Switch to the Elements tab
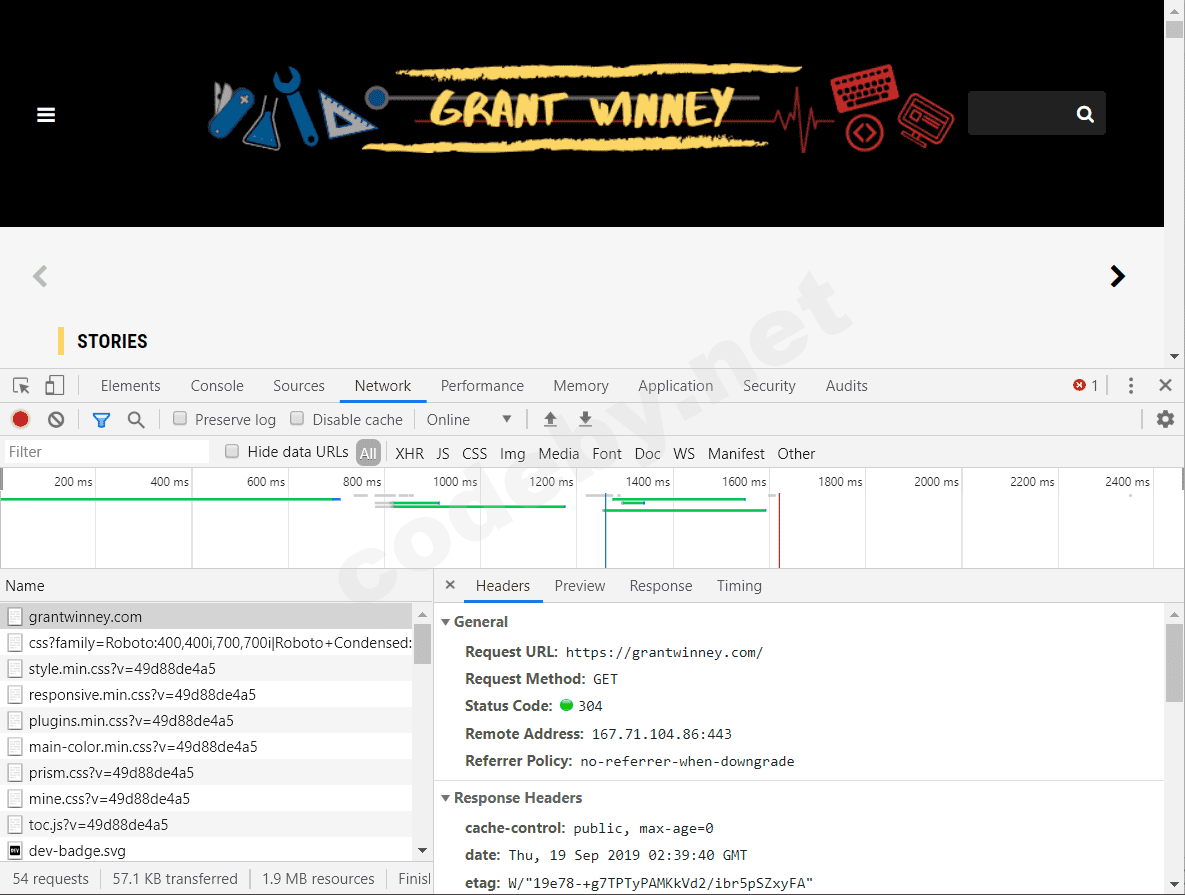 (x=131, y=386)
